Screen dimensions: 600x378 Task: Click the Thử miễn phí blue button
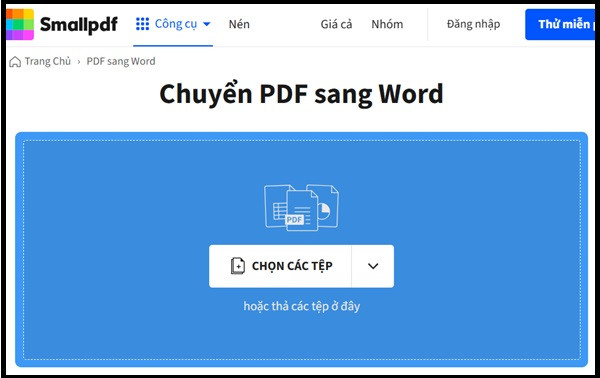pyautogui.click(x=560, y=24)
